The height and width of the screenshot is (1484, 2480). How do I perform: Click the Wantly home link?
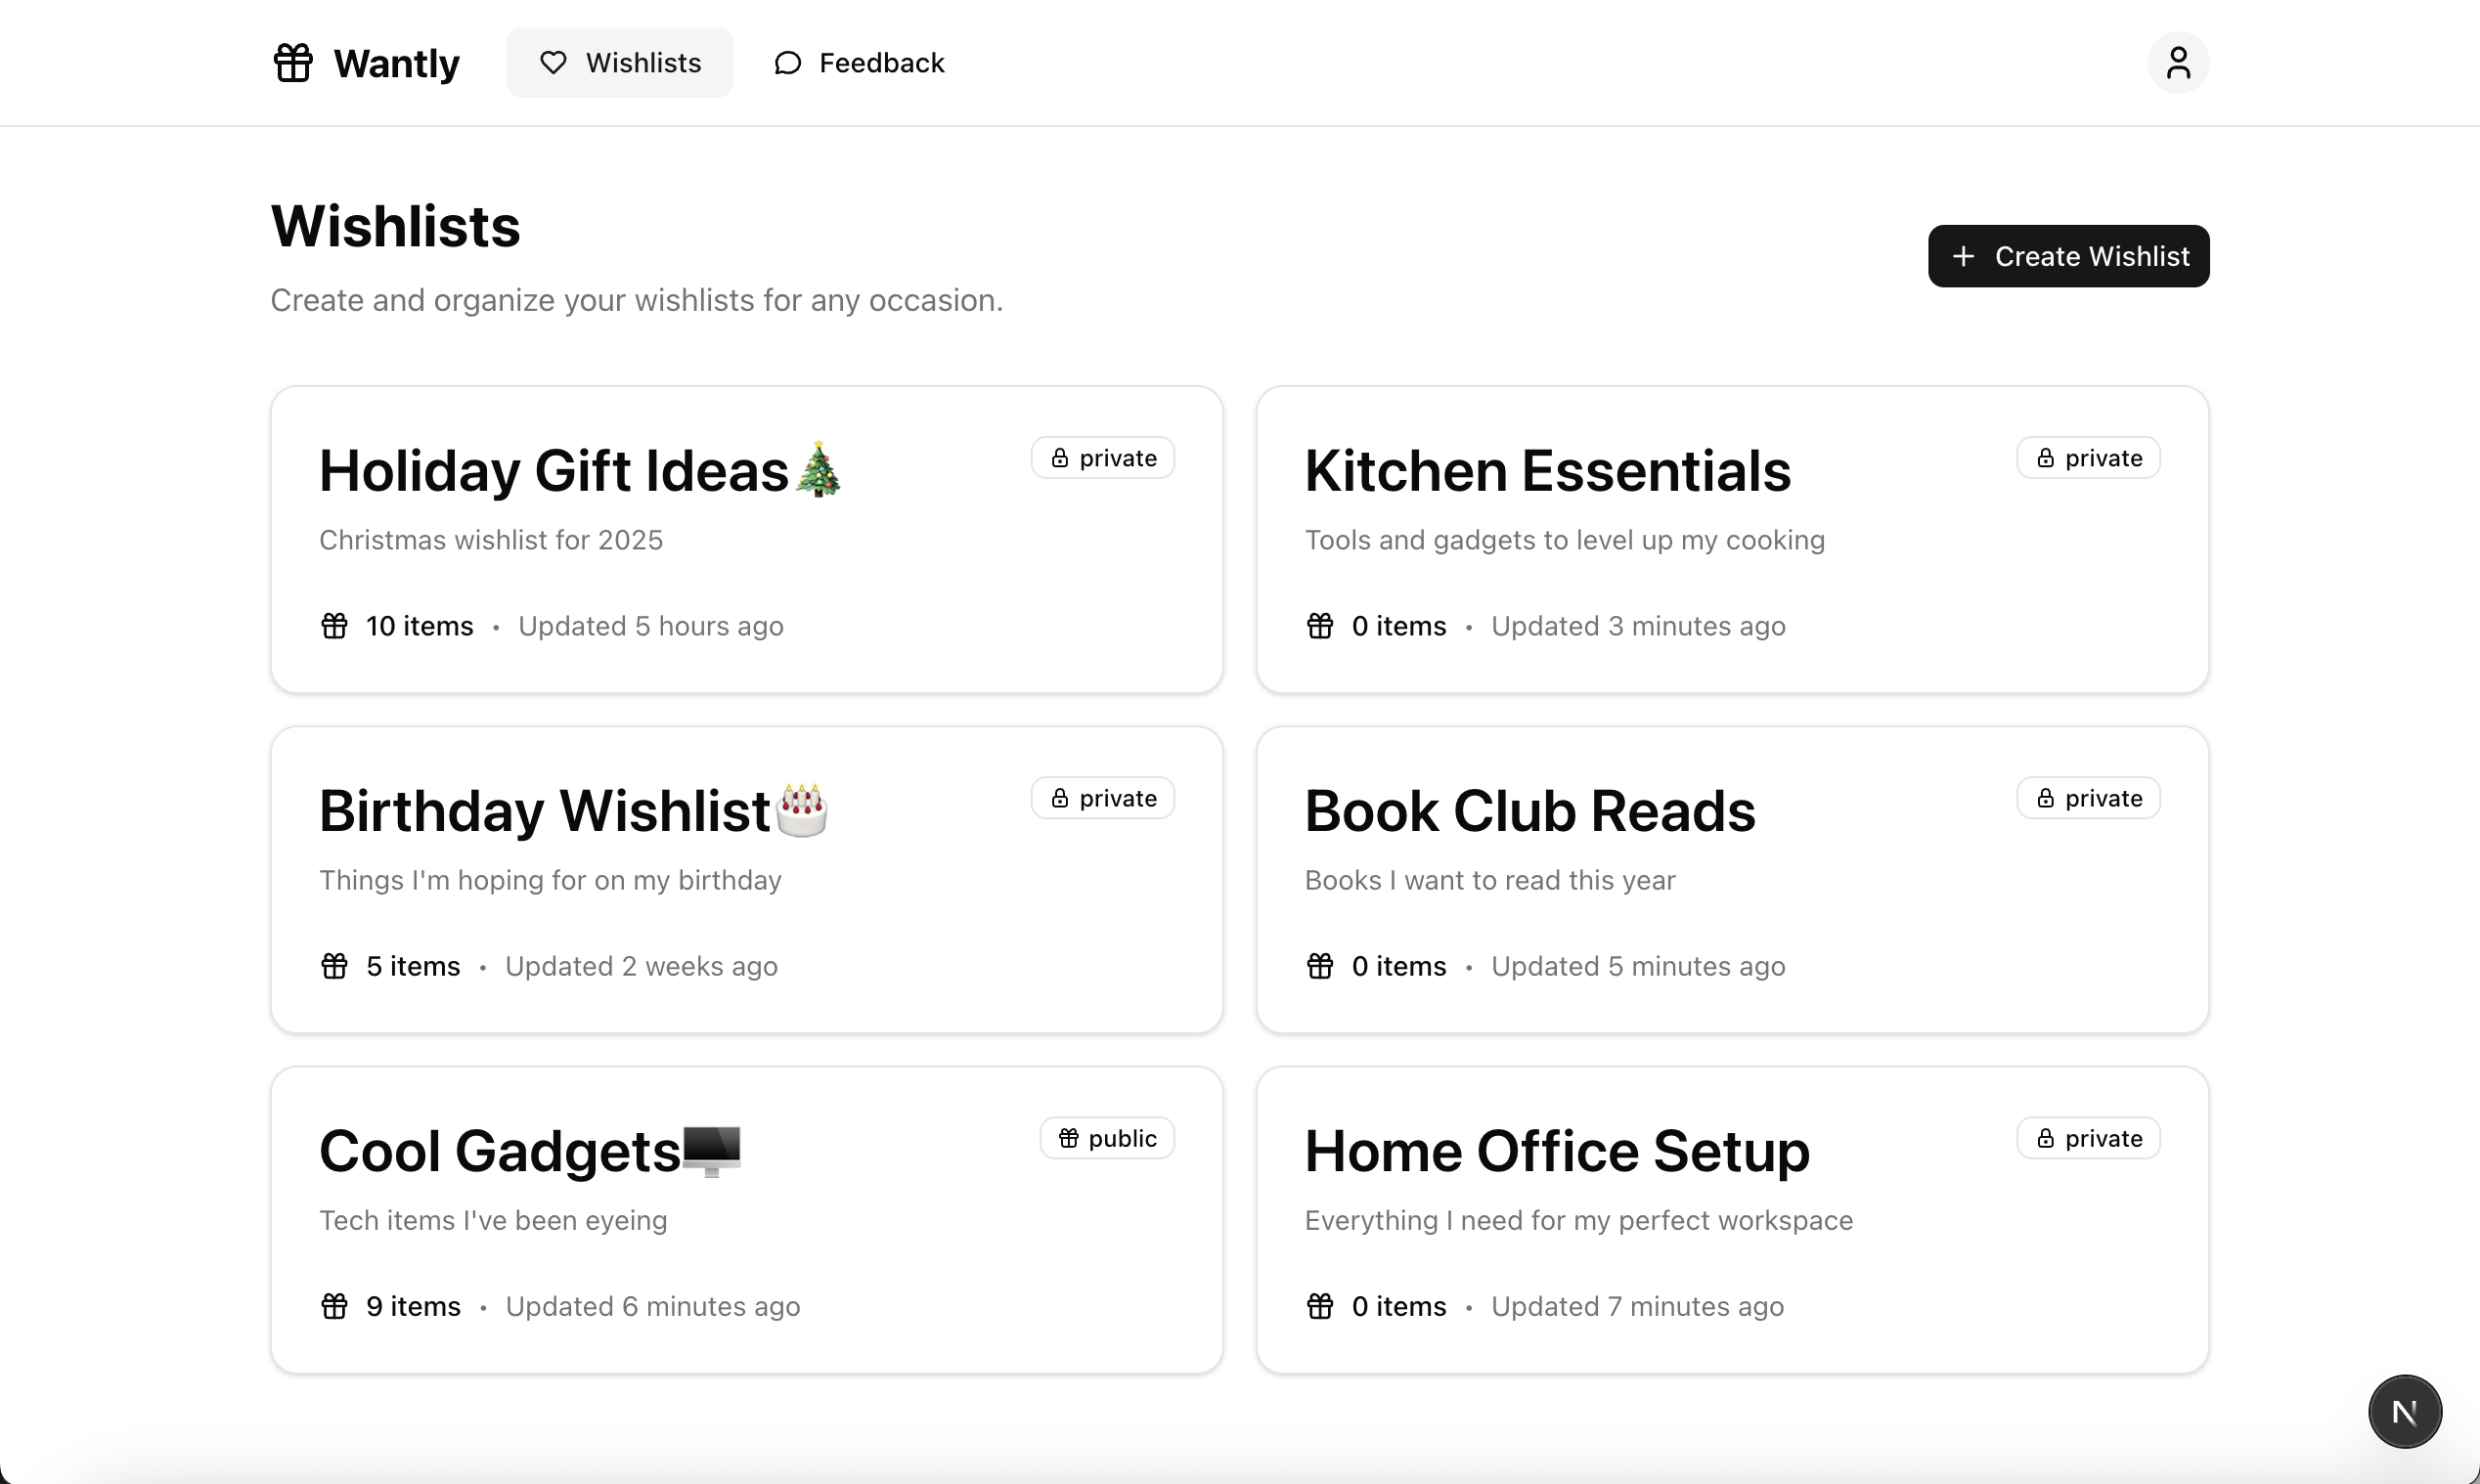pyautogui.click(x=366, y=62)
